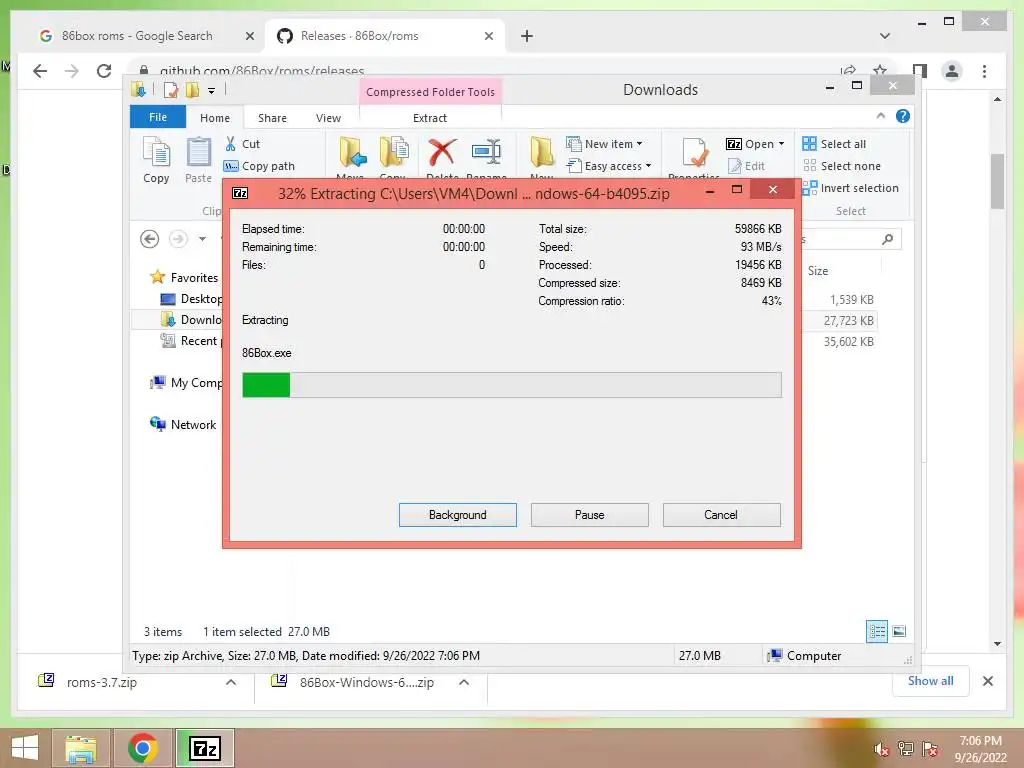This screenshot has height=768, width=1024.
Task: Close Chrome downloads bar
Action: (987, 681)
